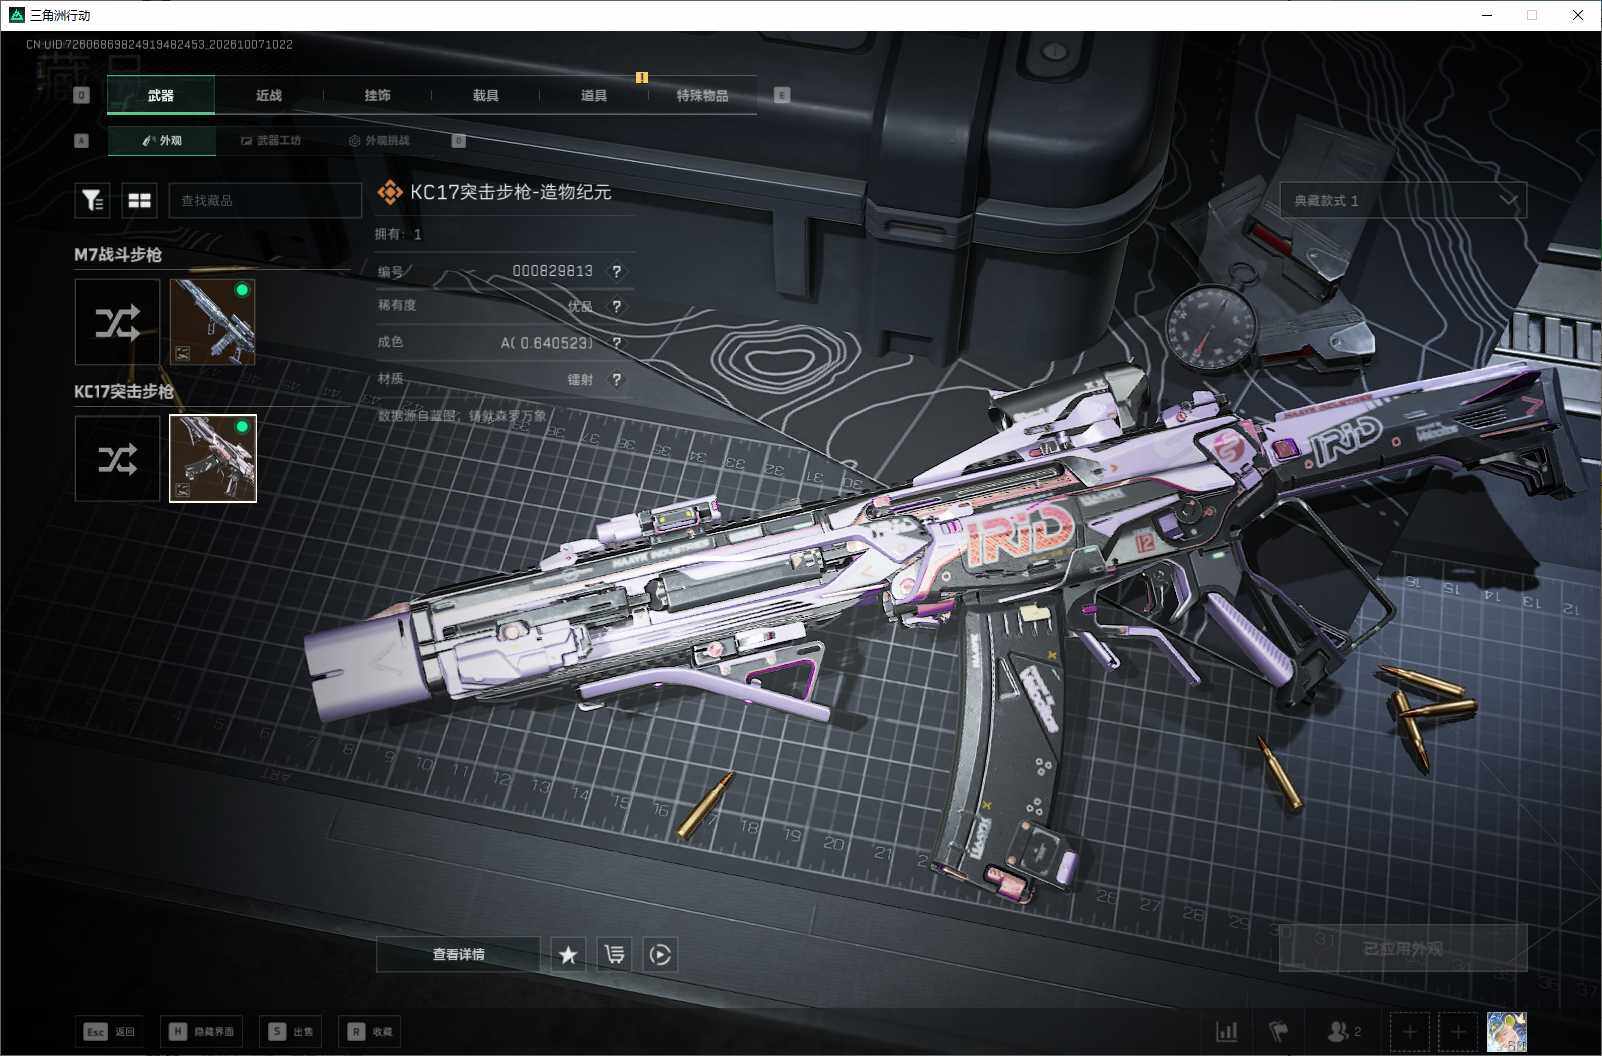
Task: Click the S 出售 button
Action: [291, 1031]
